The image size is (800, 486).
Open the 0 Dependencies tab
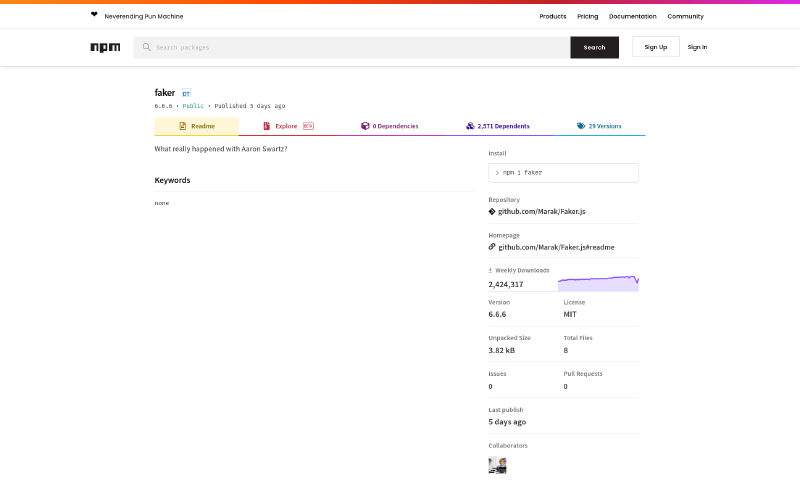coord(390,126)
